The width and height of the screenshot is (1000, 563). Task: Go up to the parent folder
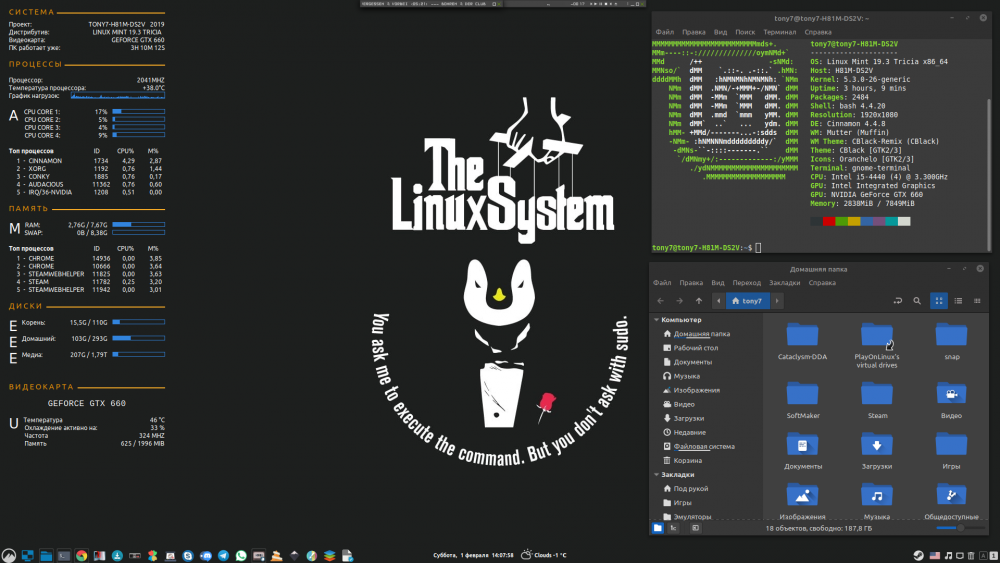point(698,300)
